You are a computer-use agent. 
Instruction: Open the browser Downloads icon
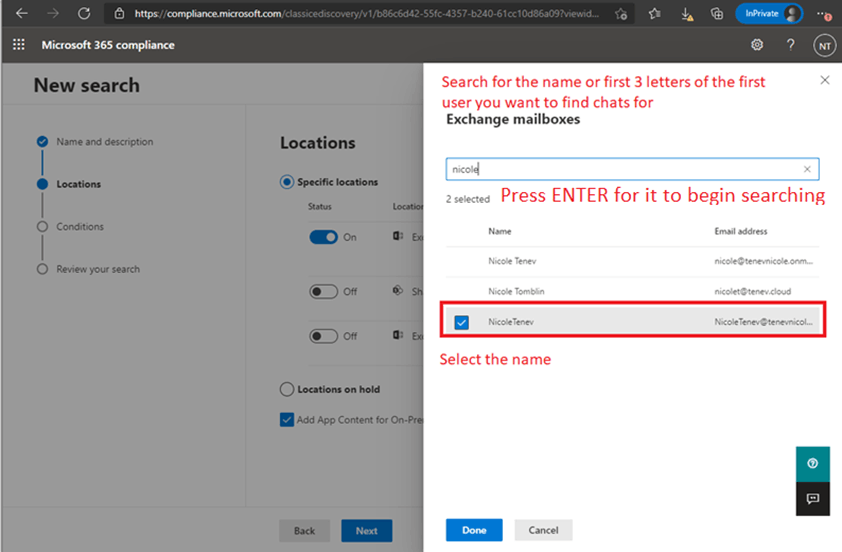pyautogui.click(x=686, y=14)
